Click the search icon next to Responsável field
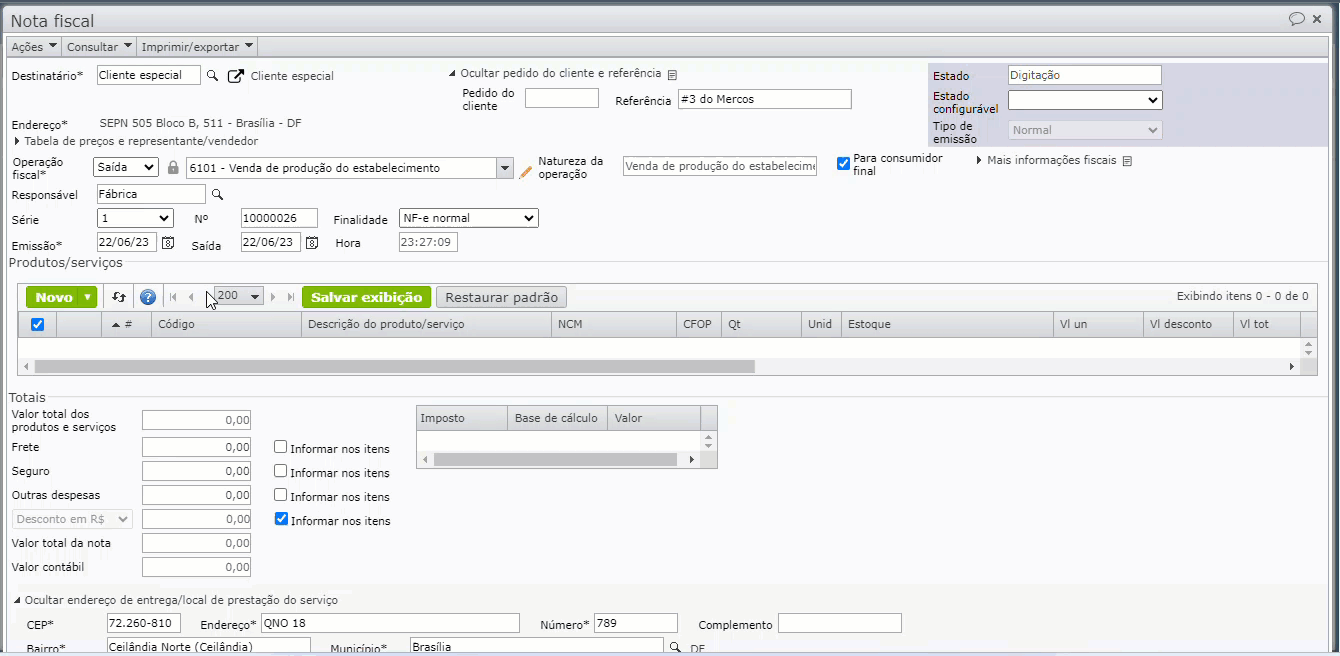The height and width of the screenshot is (656, 1340). 217,195
